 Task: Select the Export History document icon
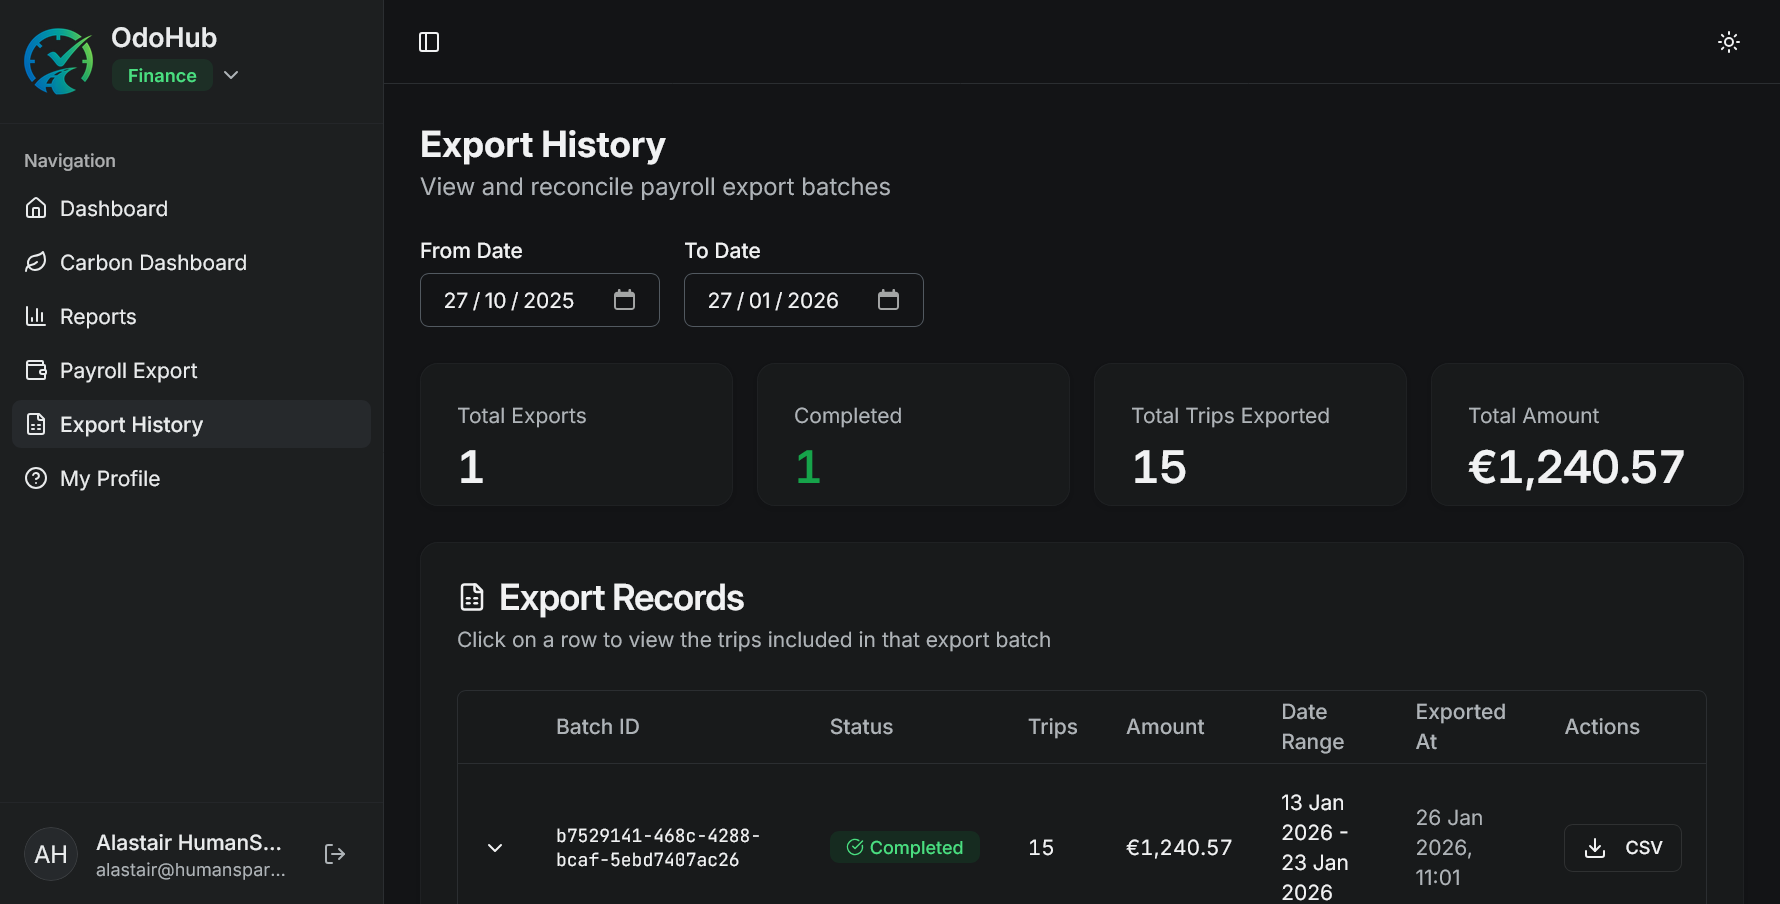(36, 424)
